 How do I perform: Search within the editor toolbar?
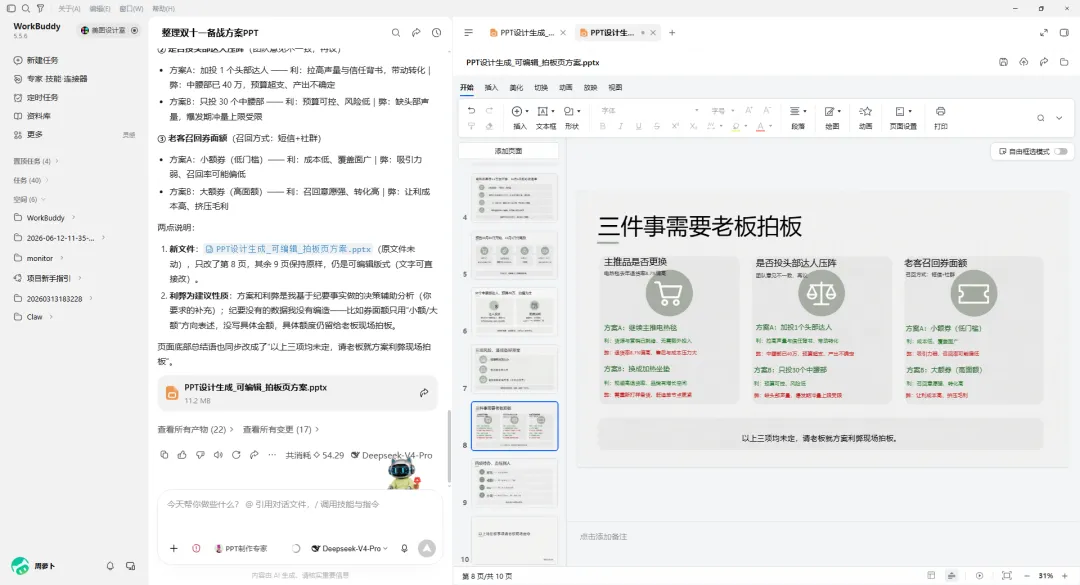pyautogui.click(x=1041, y=118)
